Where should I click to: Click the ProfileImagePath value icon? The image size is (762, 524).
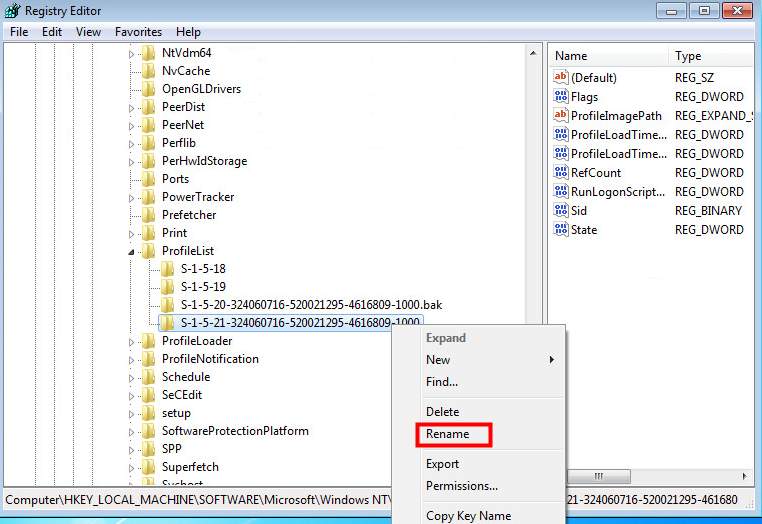pyautogui.click(x=561, y=115)
